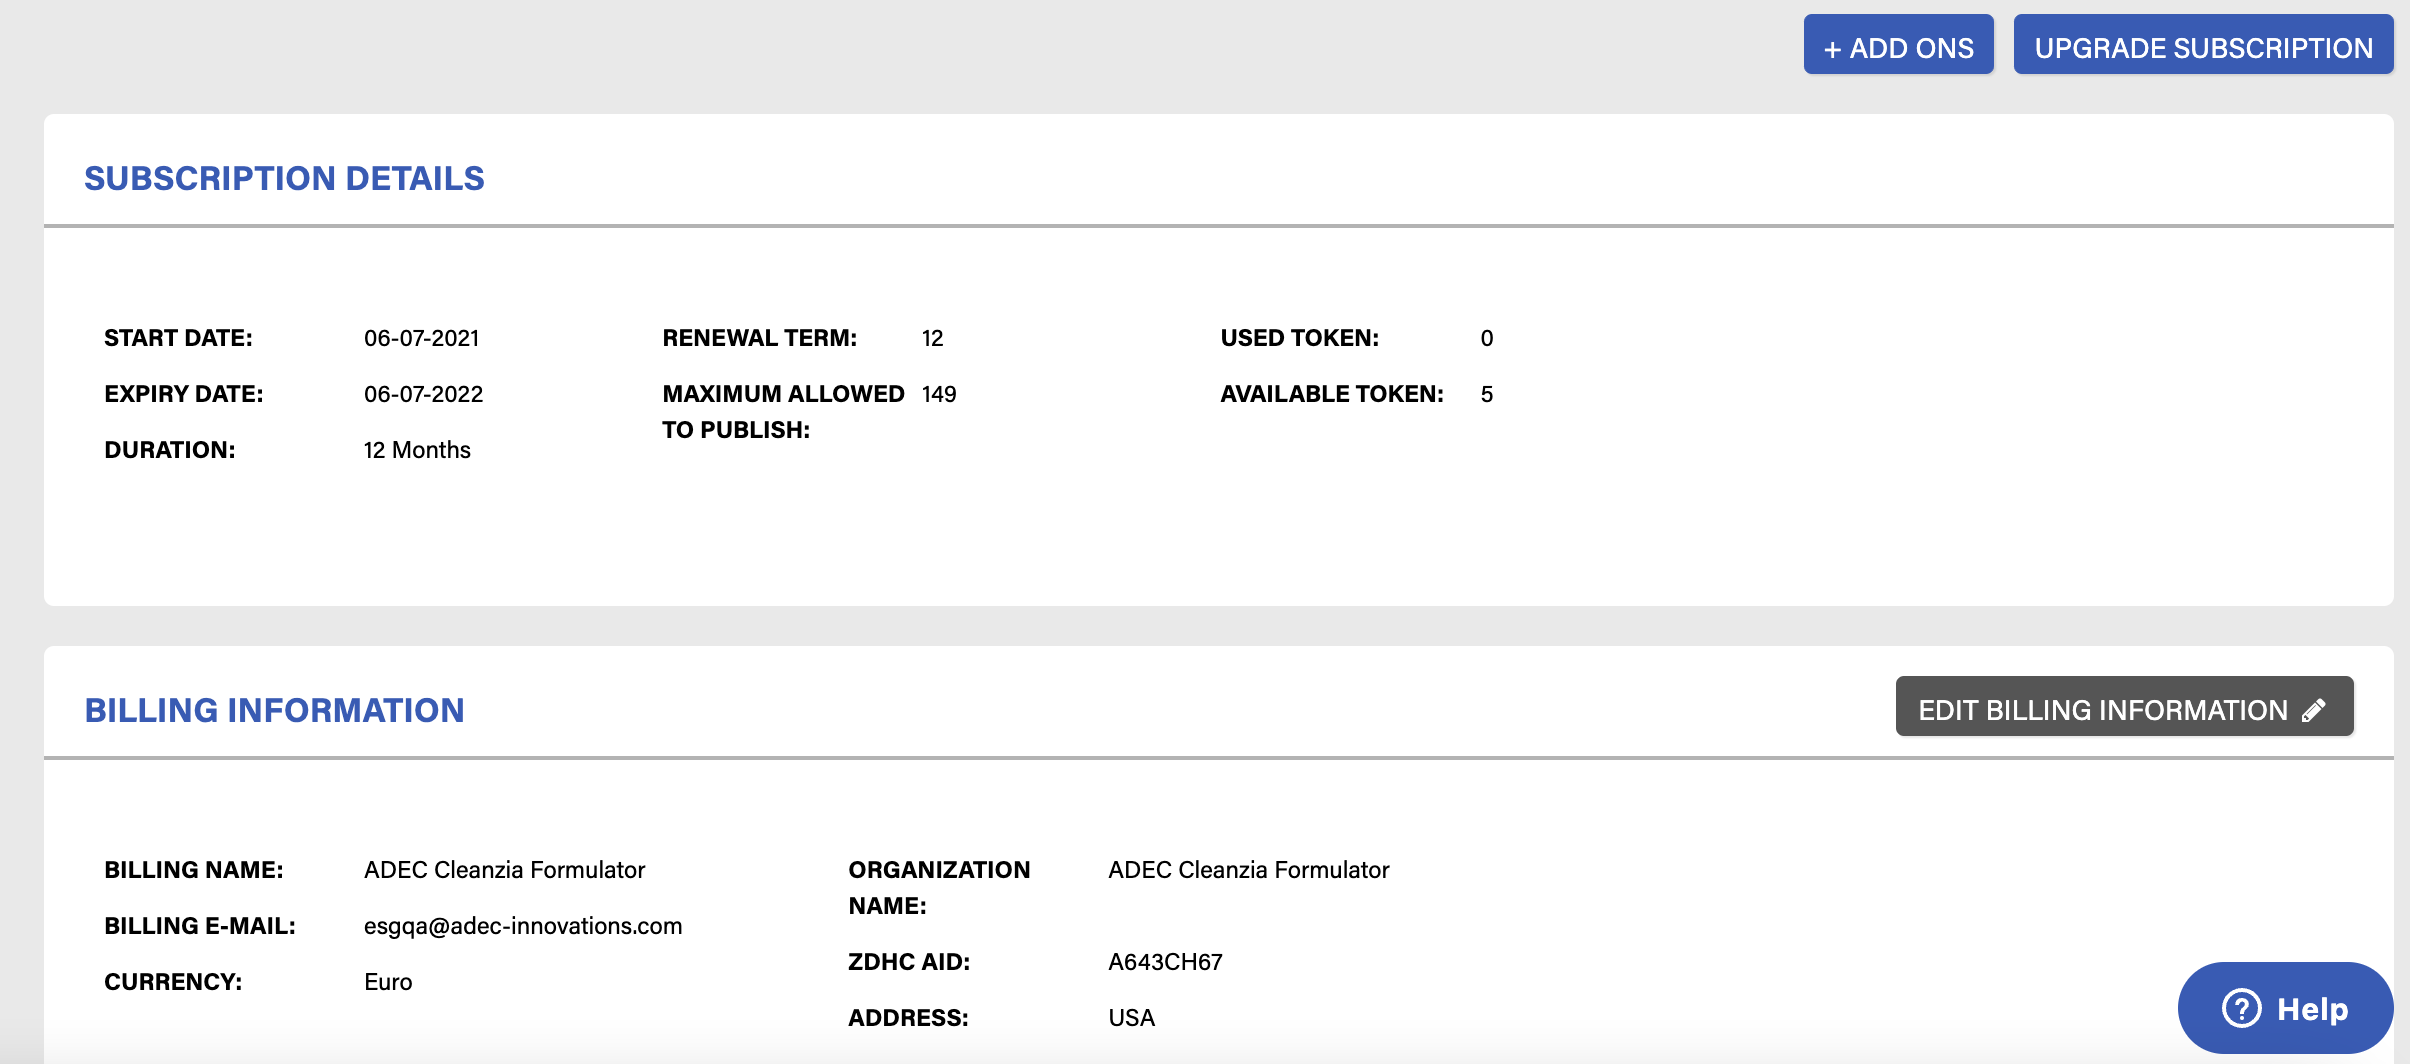The width and height of the screenshot is (2410, 1064).
Task: Click the Billing Name value ADEC Cleanzia Formulator
Action: (x=504, y=870)
